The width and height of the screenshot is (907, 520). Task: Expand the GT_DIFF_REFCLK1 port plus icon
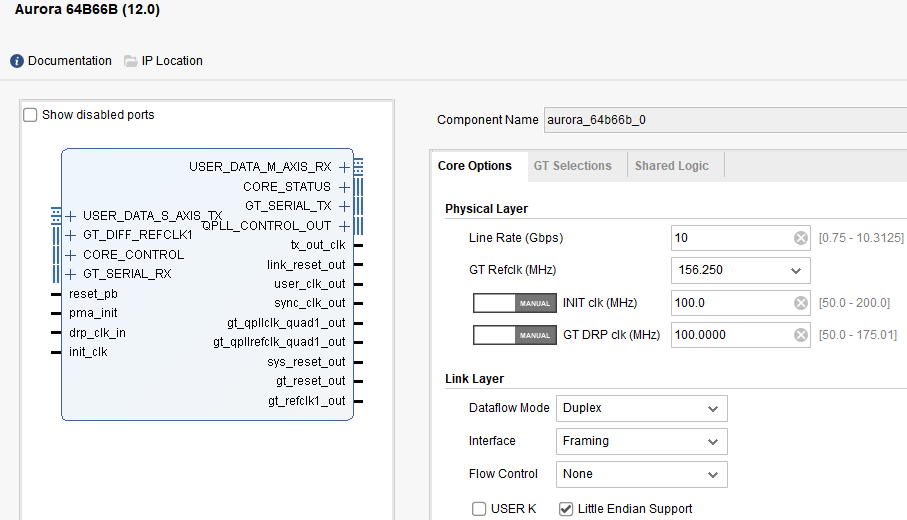[71, 235]
